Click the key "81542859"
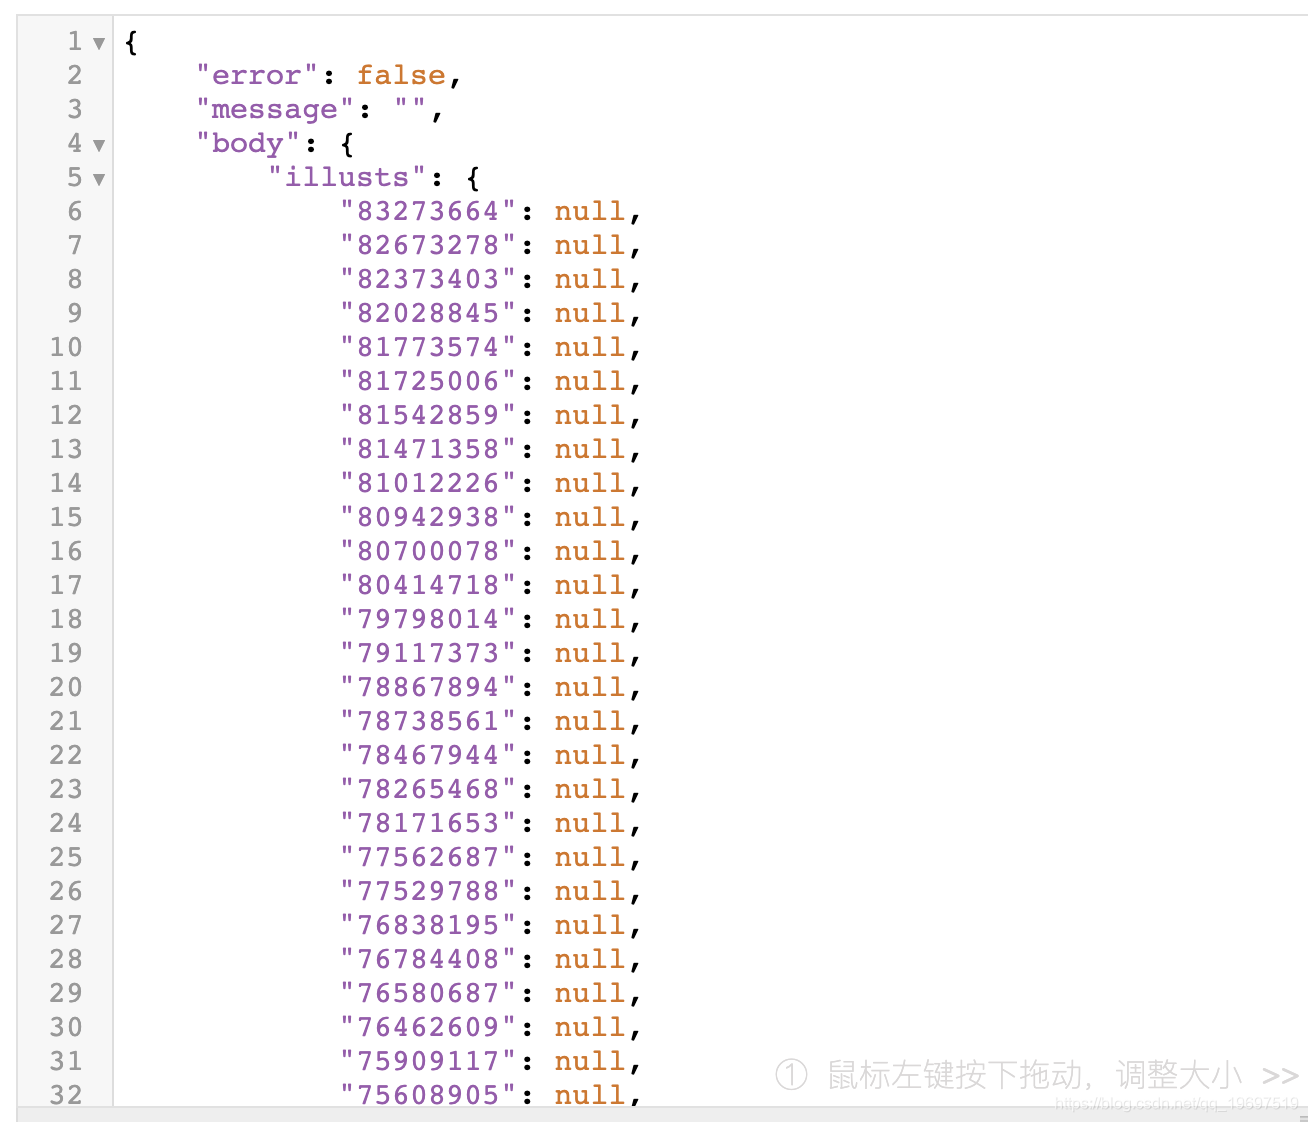Screen dimensions: 1308x1122 click(428, 415)
